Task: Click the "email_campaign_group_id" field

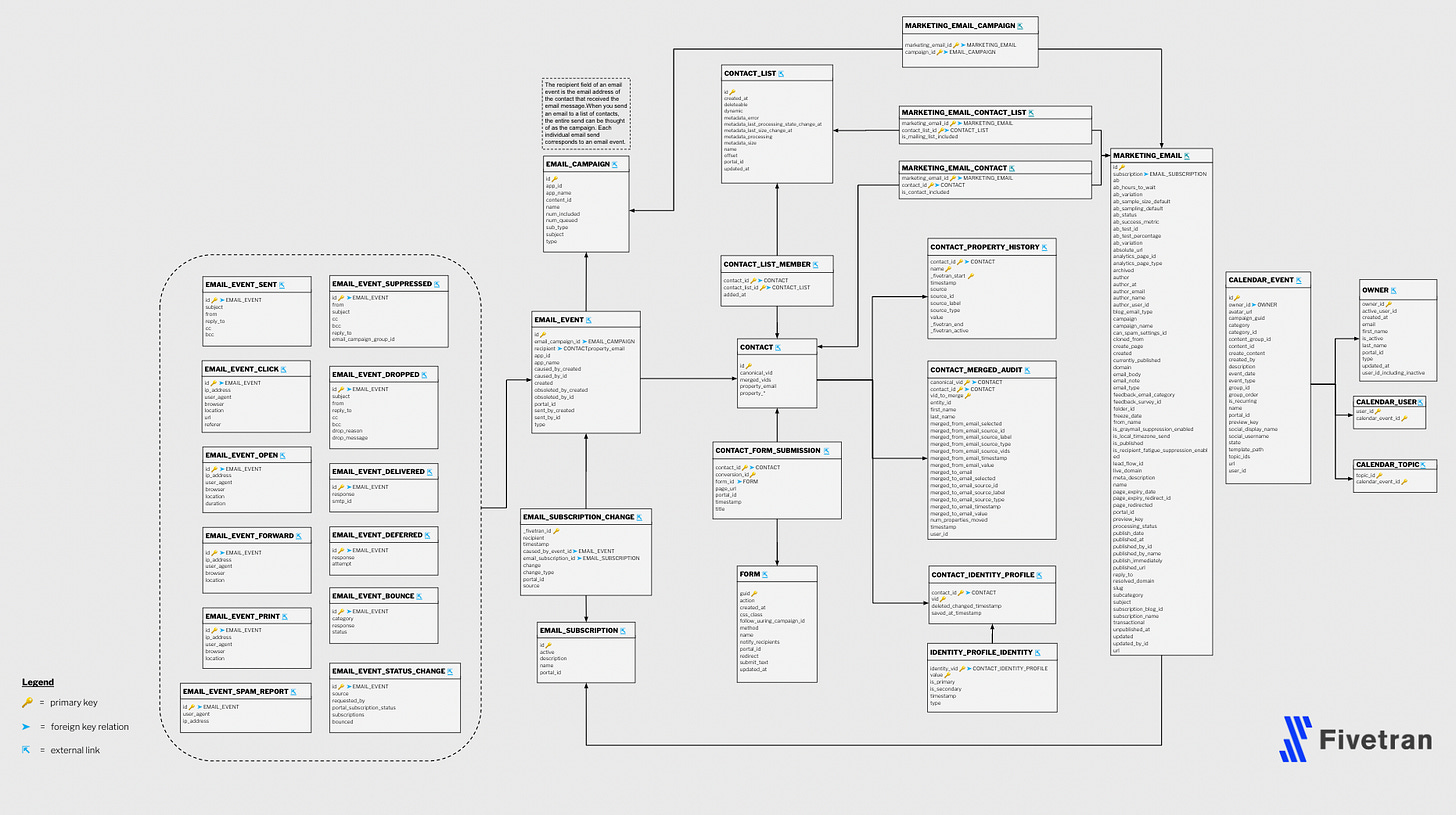Action: tap(364, 340)
